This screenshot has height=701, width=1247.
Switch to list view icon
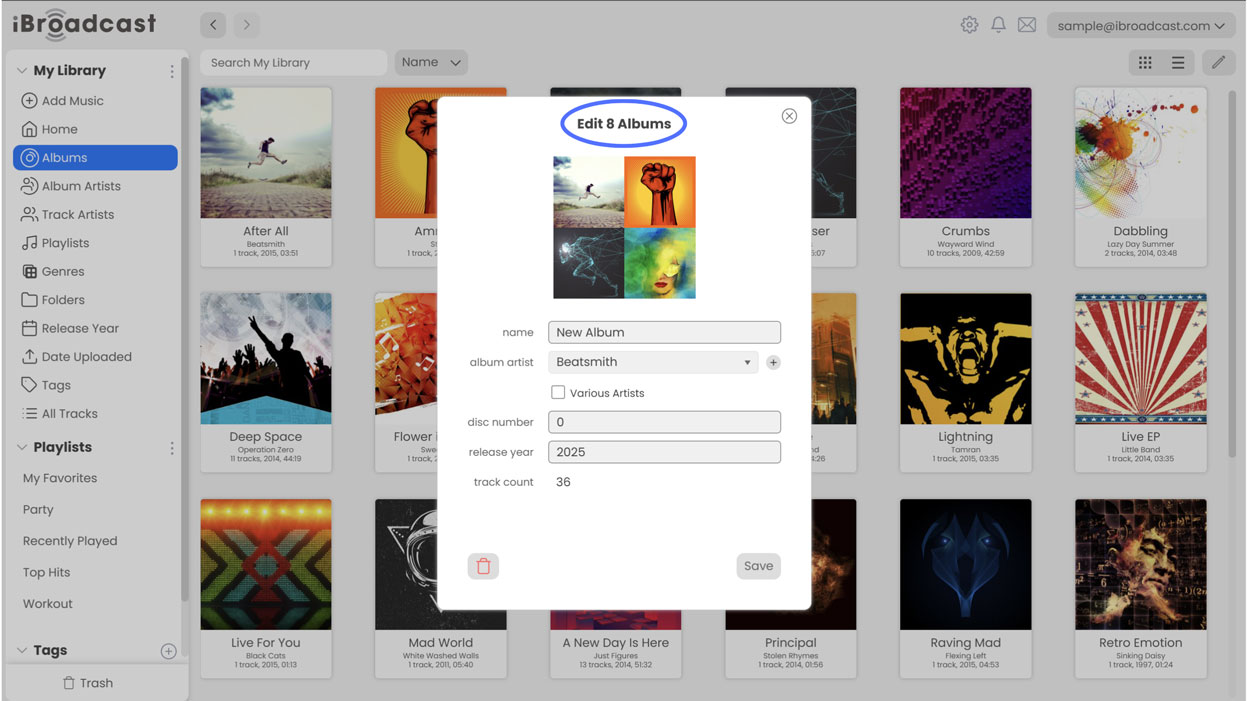[x=1178, y=63]
